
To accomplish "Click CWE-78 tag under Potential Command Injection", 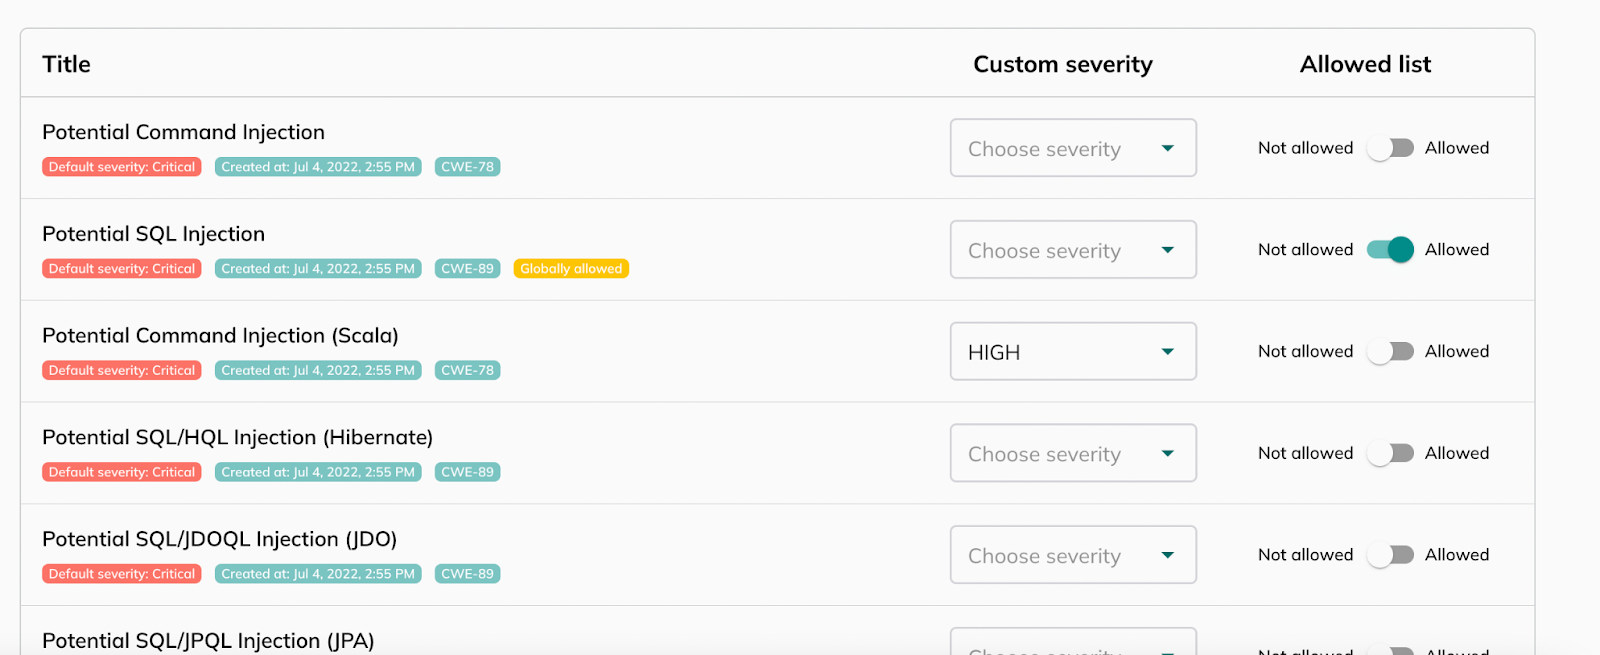I will click(x=467, y=167).
